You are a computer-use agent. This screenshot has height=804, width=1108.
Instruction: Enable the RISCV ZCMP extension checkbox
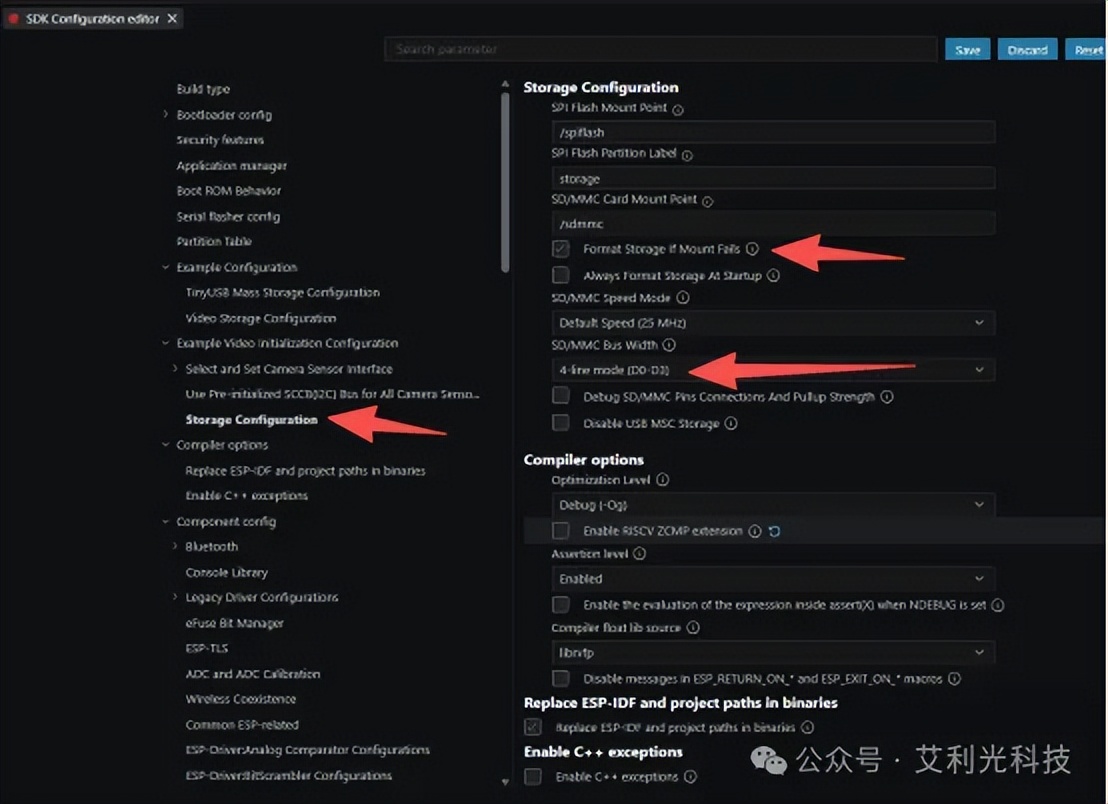click(x=561, y=531)
